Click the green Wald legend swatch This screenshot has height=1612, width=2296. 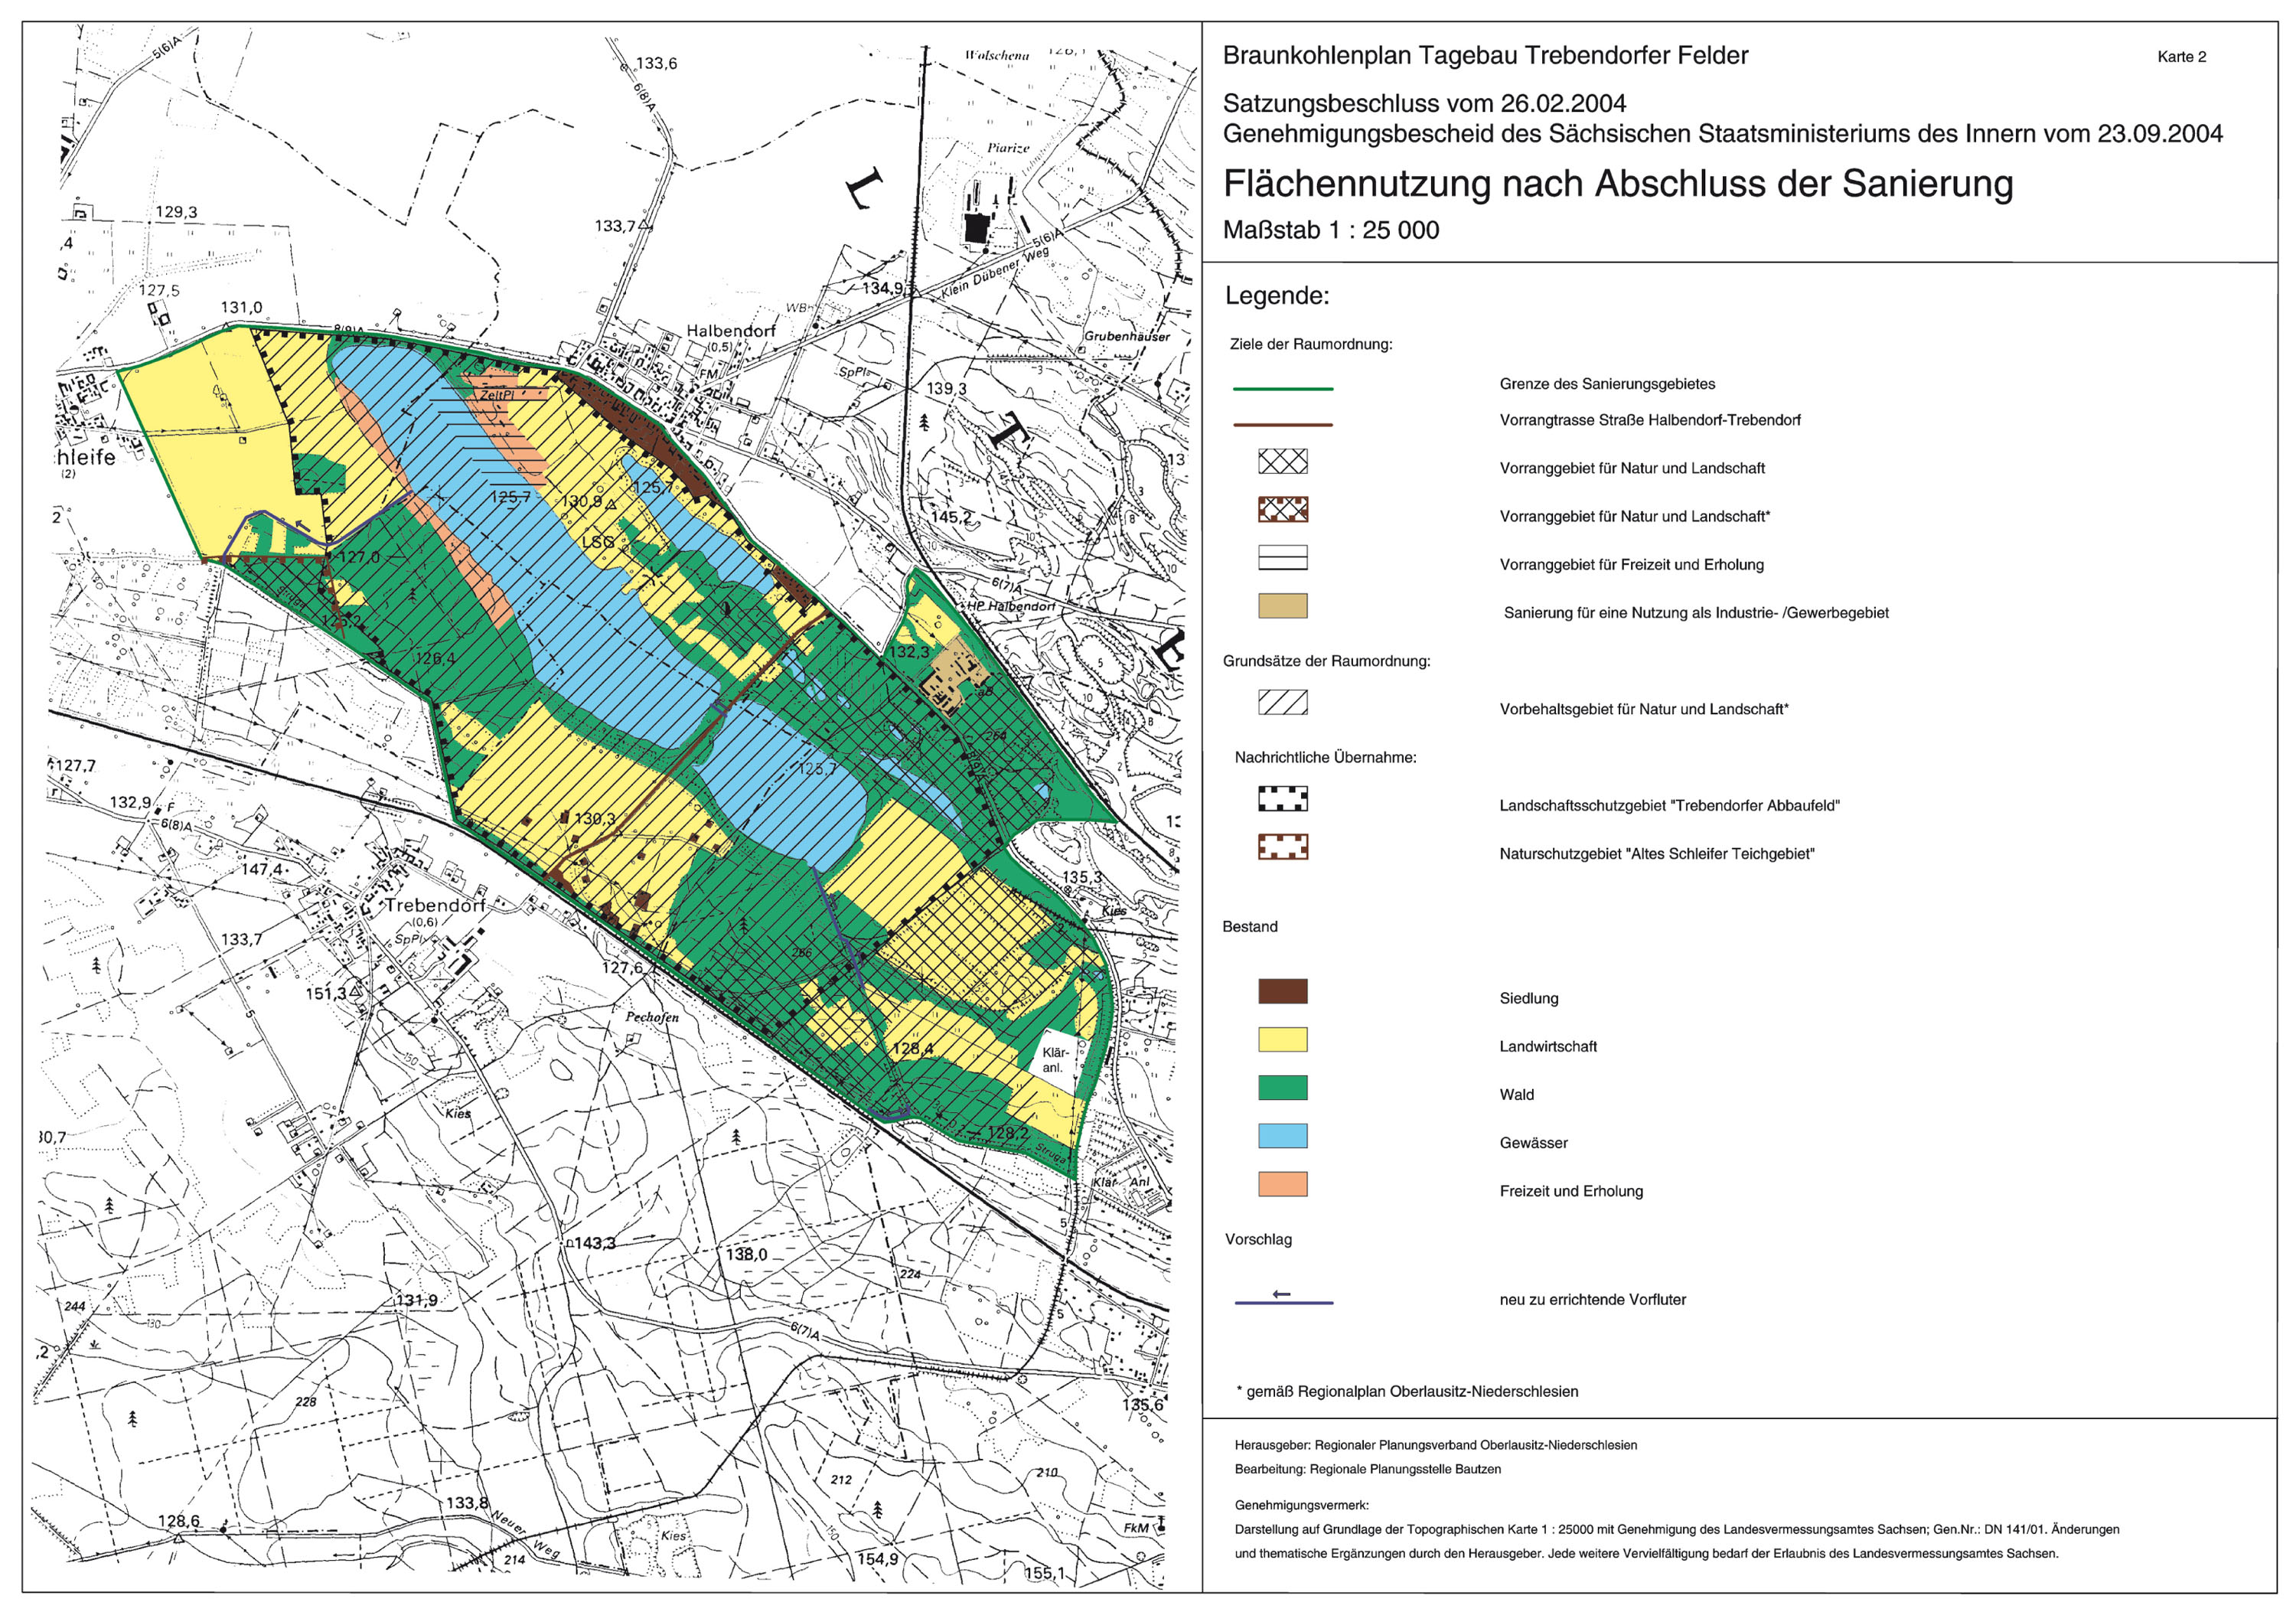click(x=1282, y=1088)
